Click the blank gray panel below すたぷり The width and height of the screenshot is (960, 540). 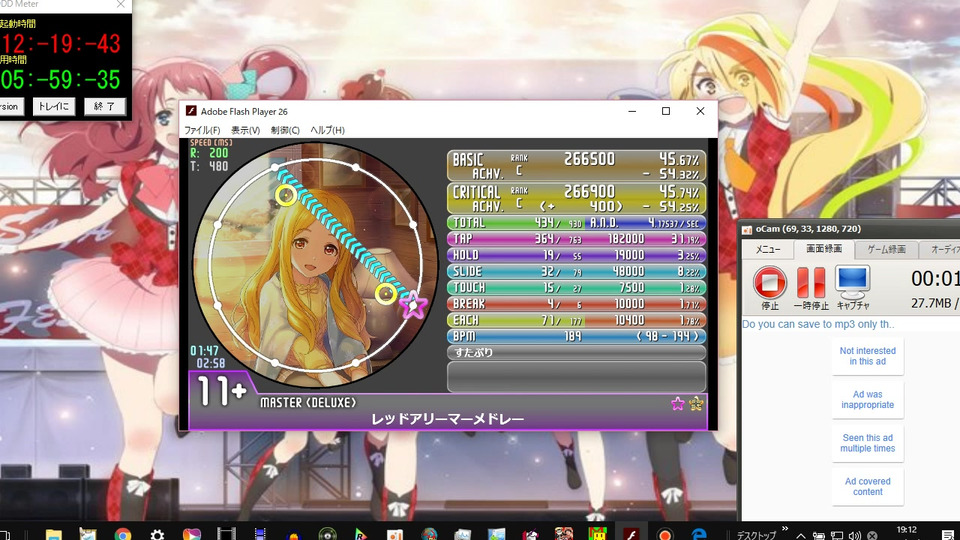[576, 377]
